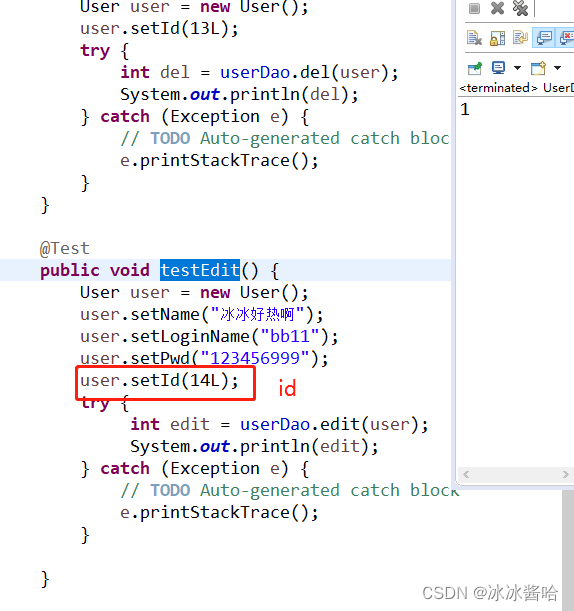The image size is (574, 611).
Task: Click the "bb11" string in setLoginName
Action: coord(290,336)
